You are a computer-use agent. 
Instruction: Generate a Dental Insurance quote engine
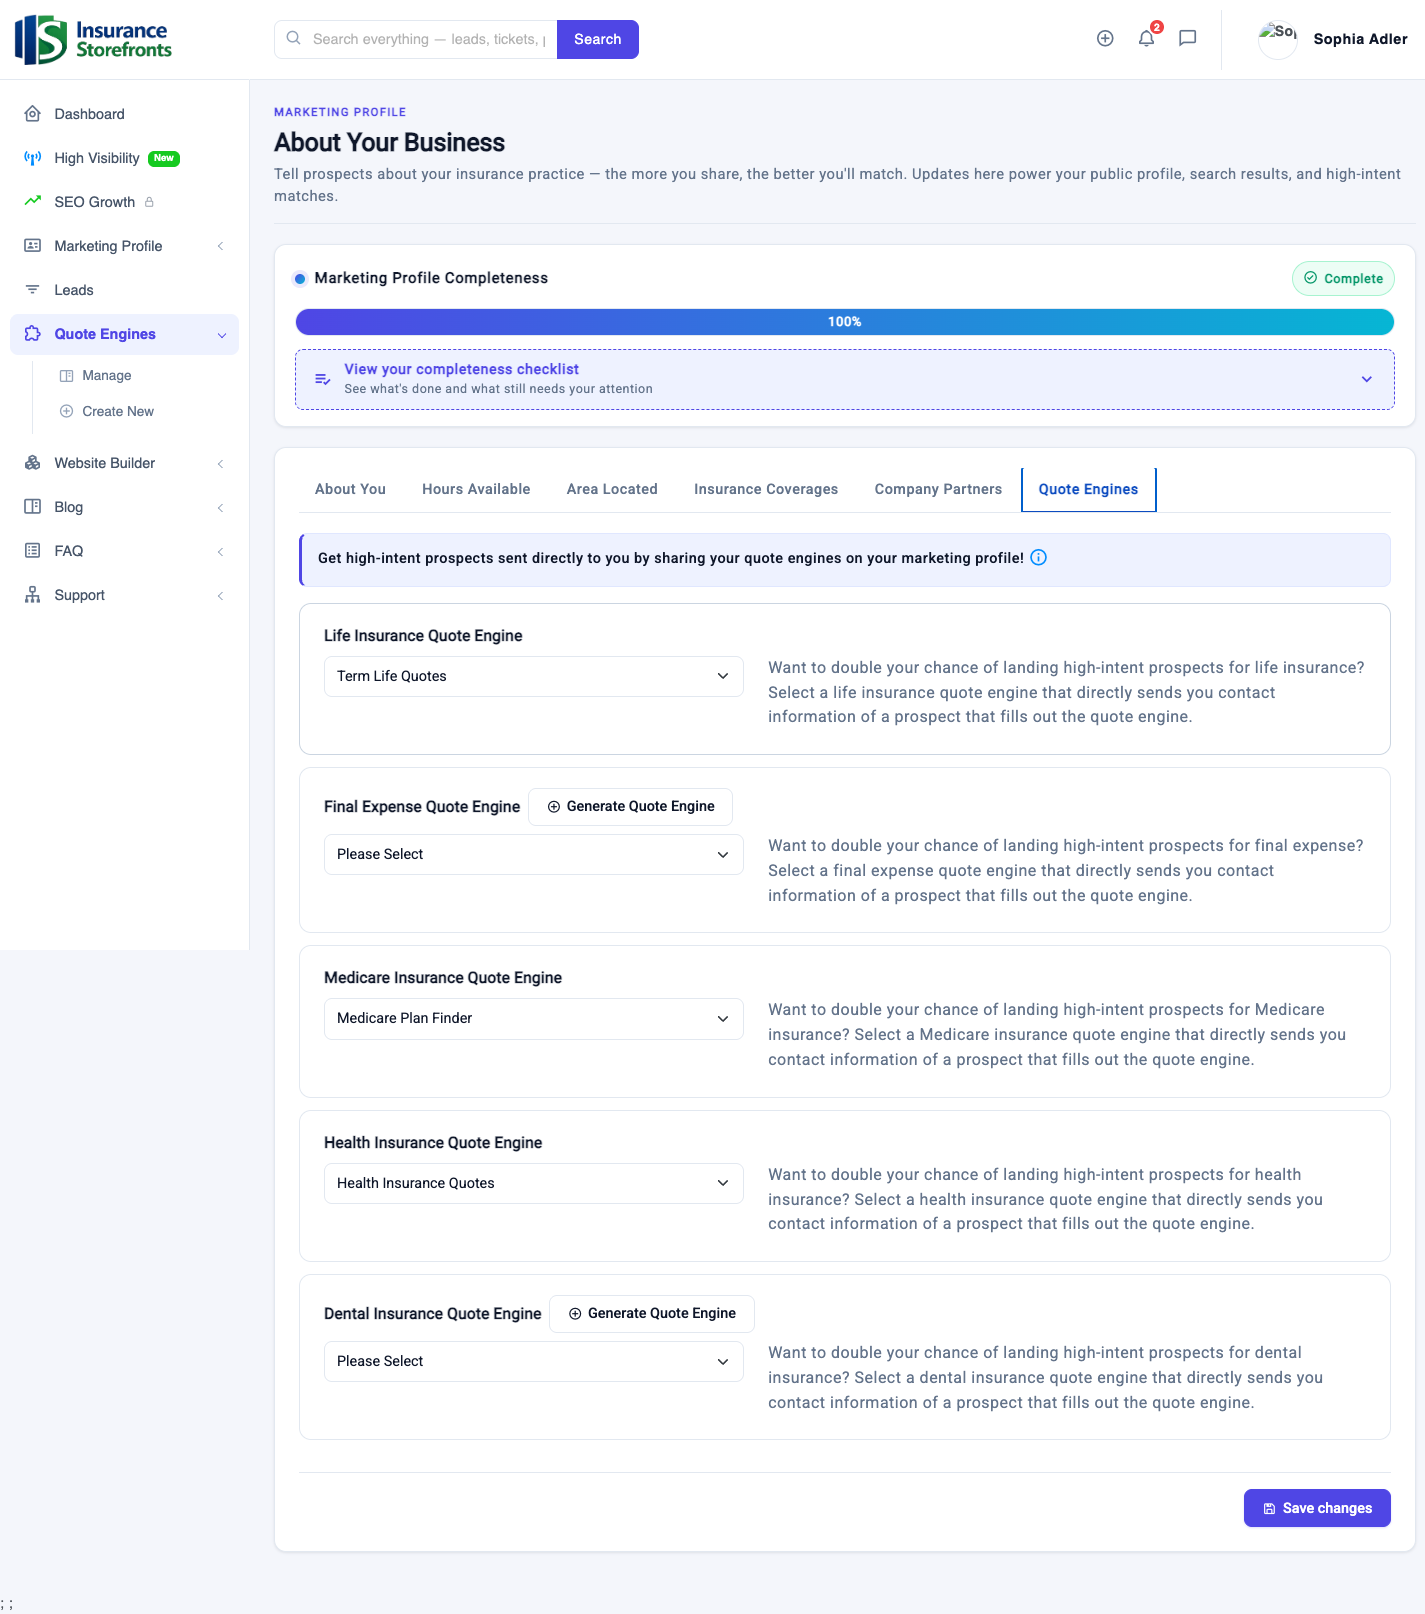[652, 1313]
